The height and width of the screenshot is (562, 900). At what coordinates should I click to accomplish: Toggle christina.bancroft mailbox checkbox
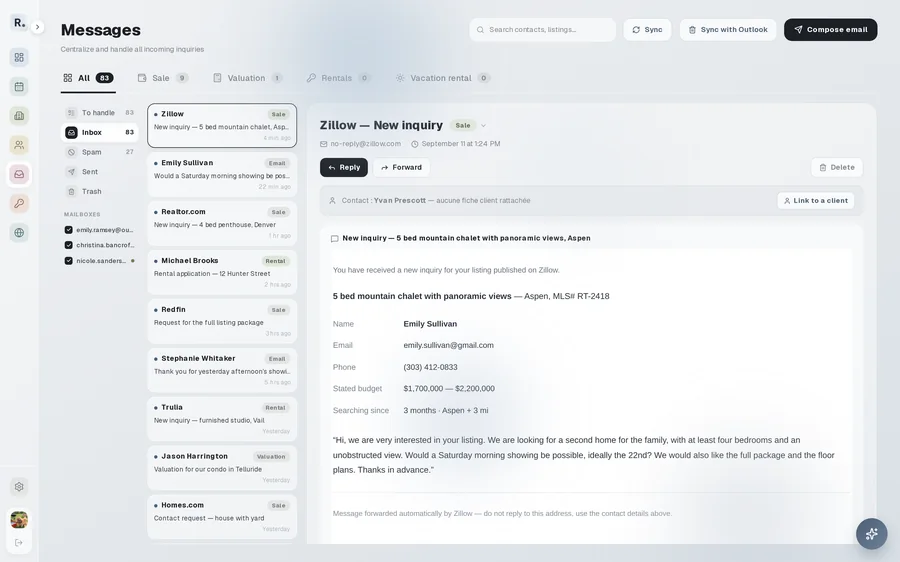tap(69, 245)
